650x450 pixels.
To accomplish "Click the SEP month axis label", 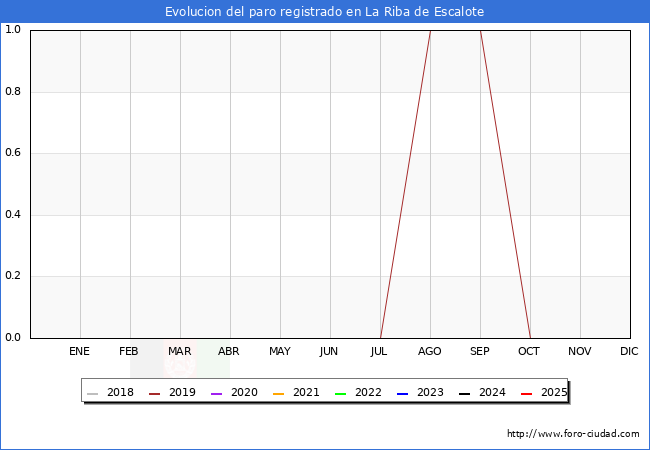I will pyautogui.click(x=480, y=351).
